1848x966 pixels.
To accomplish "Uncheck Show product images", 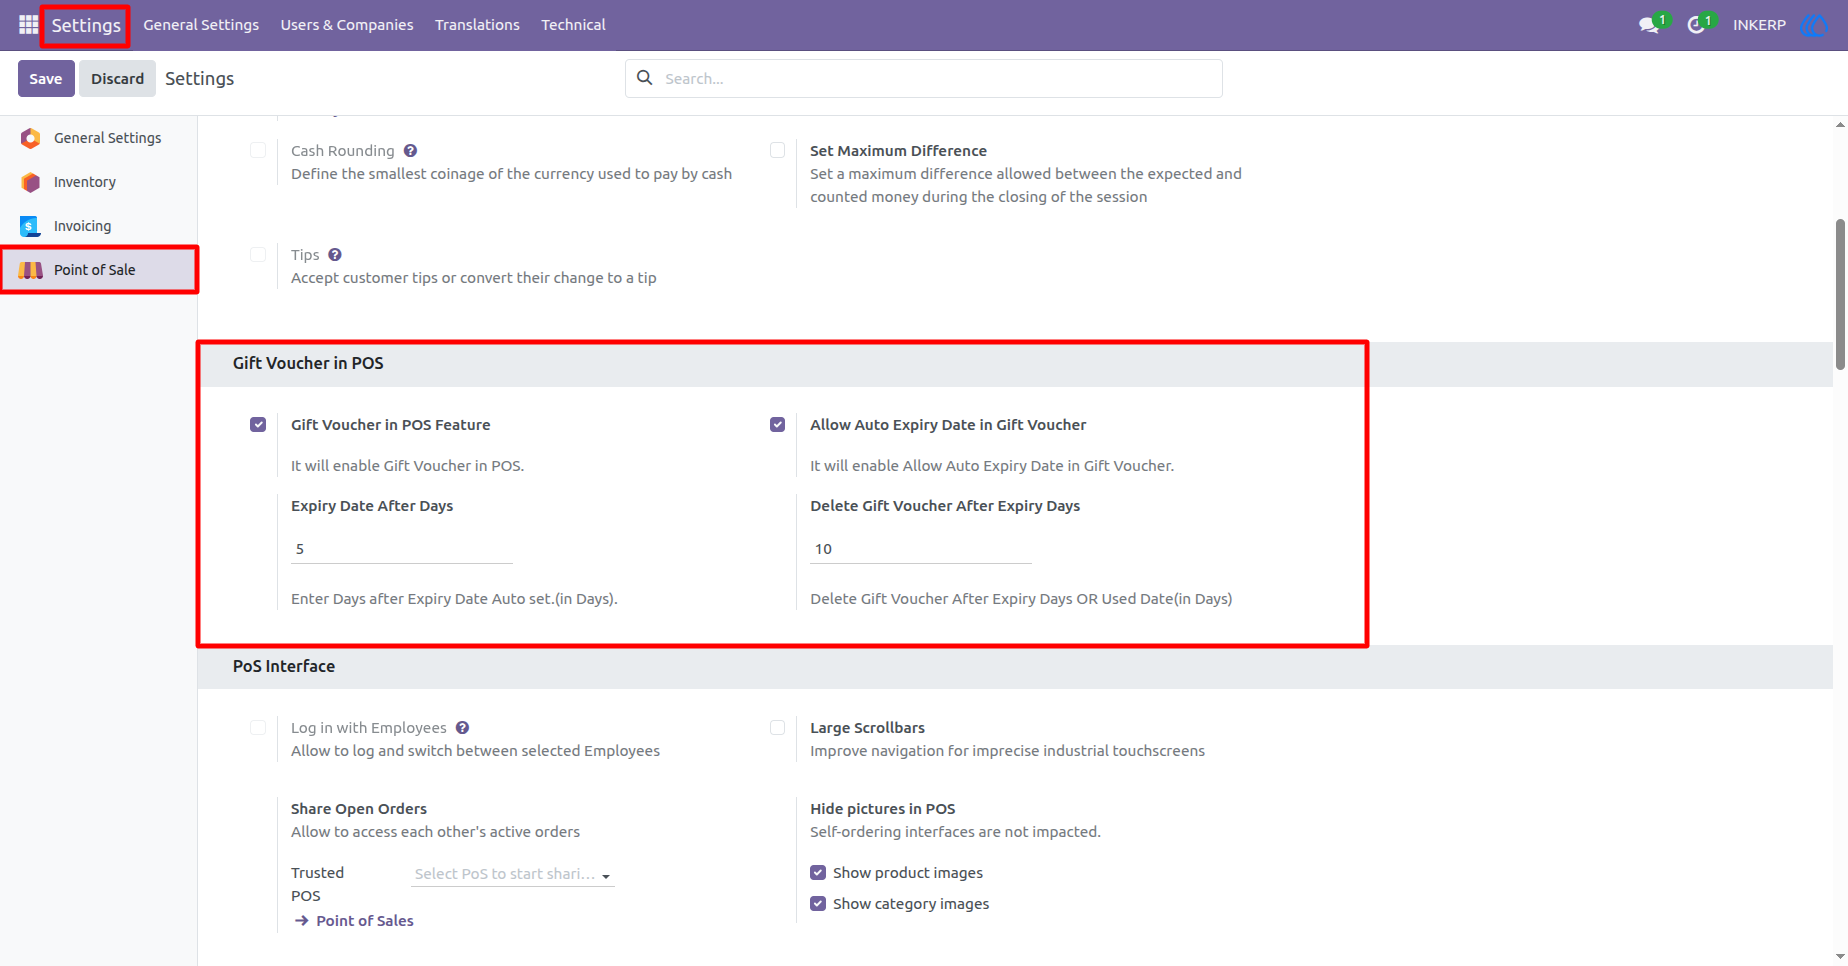I will click(818, 873).
